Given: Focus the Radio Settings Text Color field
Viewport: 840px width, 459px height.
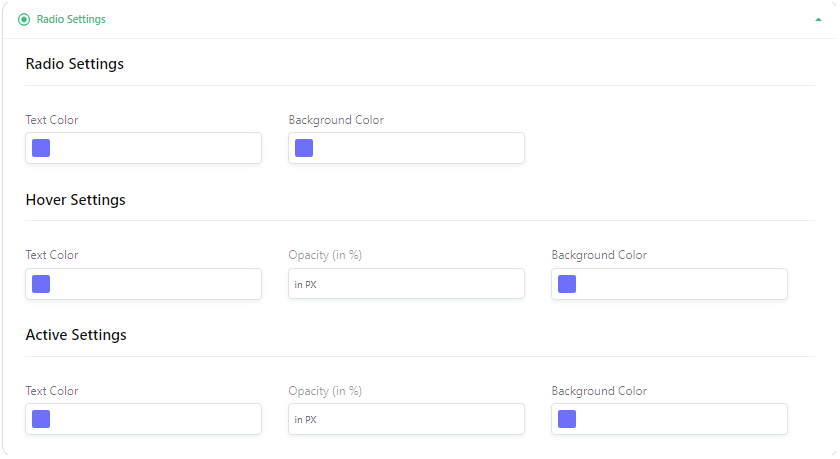Looking at the screenshot, I should (x=144, y=148).
